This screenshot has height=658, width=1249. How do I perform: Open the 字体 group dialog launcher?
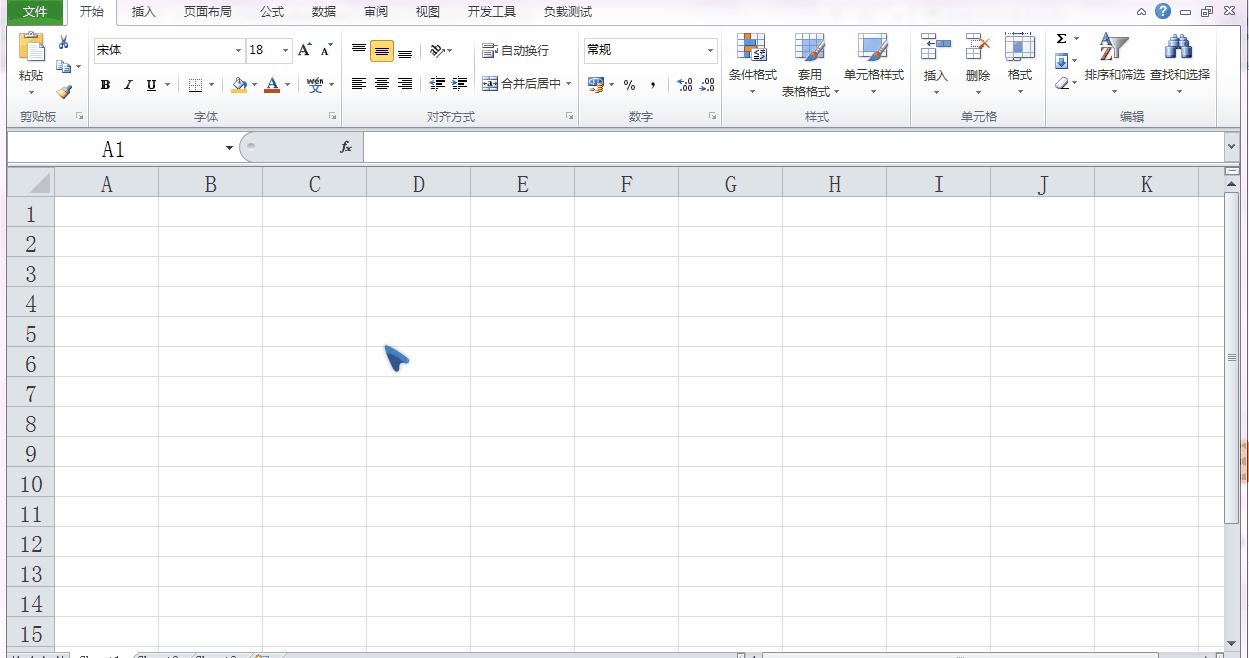(x=333, y=117)
